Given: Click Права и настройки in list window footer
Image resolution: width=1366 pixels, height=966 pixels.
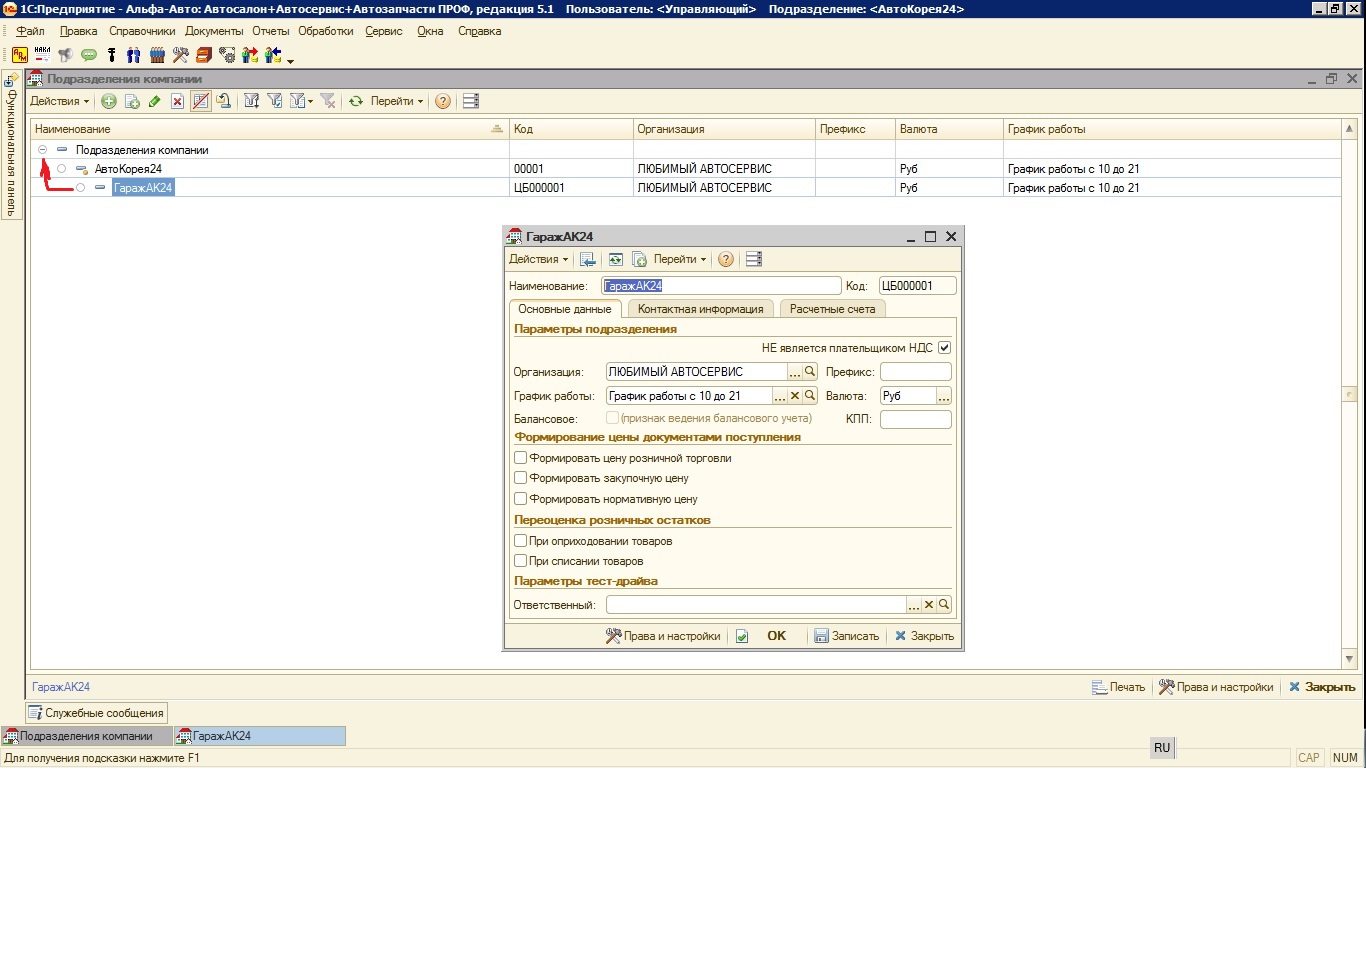Looking at the screenshot, I should (1216, 687).
